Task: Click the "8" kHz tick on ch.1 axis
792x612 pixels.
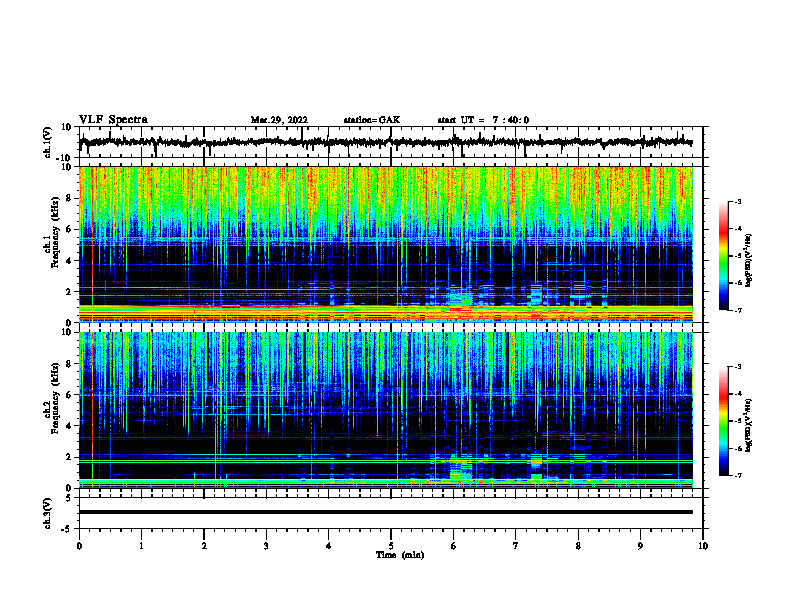Action: coord(70,198)
